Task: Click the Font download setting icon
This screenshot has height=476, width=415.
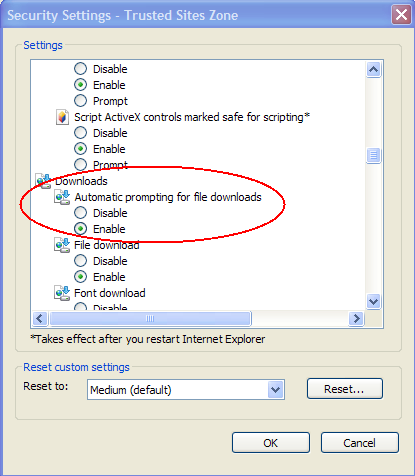Action: [62, 293]
